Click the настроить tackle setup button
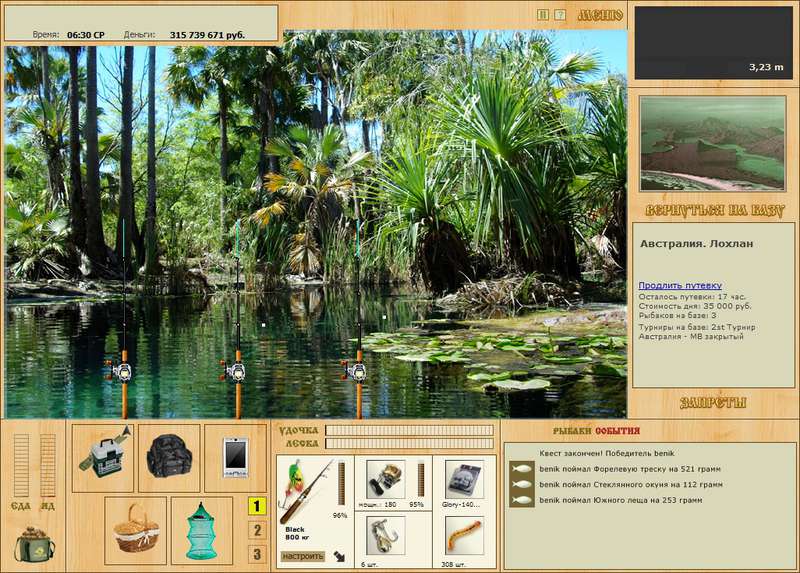The height and width of the screenshot is (573, 800). coord(303,556)
